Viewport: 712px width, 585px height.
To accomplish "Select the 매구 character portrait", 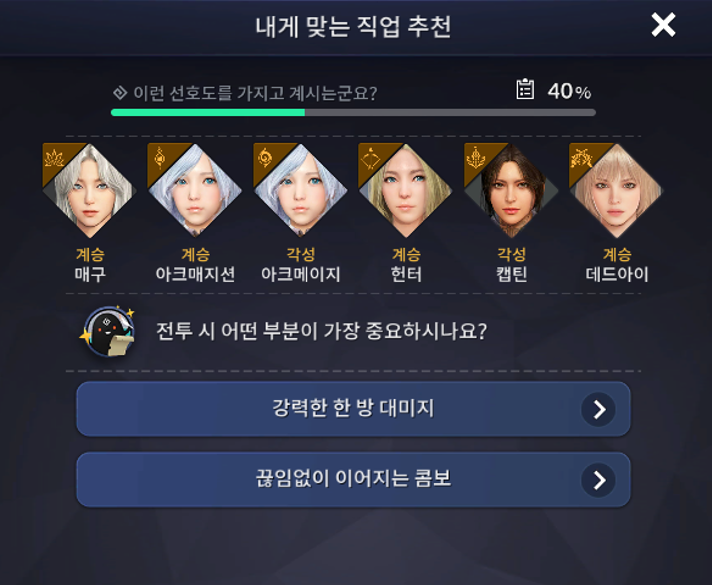I will tap(89, 191).
